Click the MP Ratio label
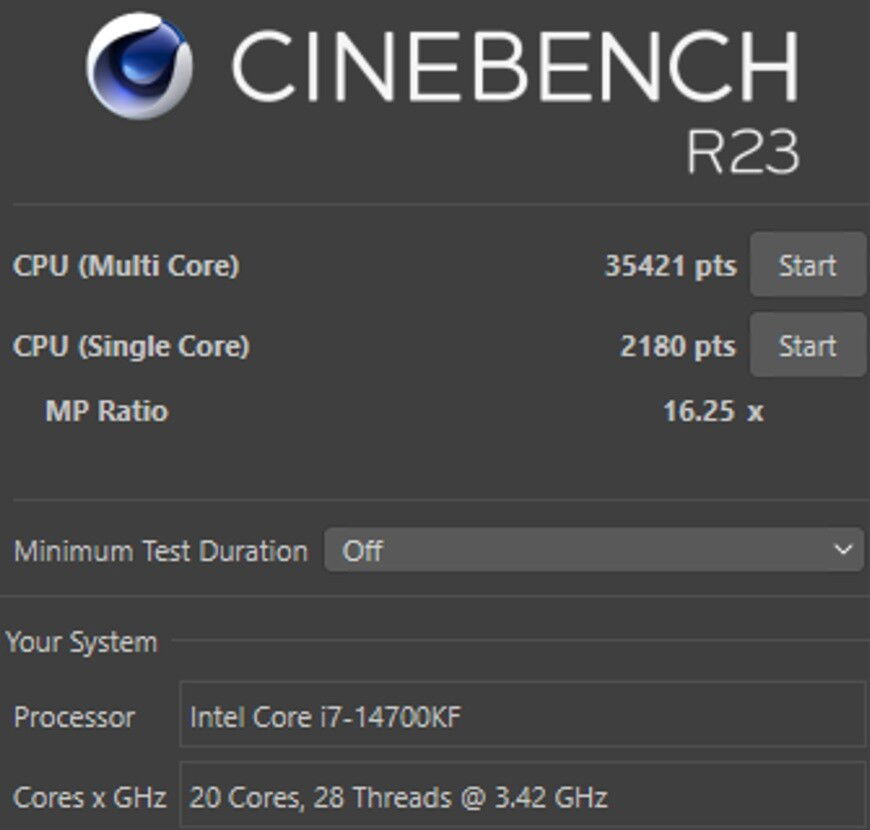870x830 pixels. coord(106,411)
